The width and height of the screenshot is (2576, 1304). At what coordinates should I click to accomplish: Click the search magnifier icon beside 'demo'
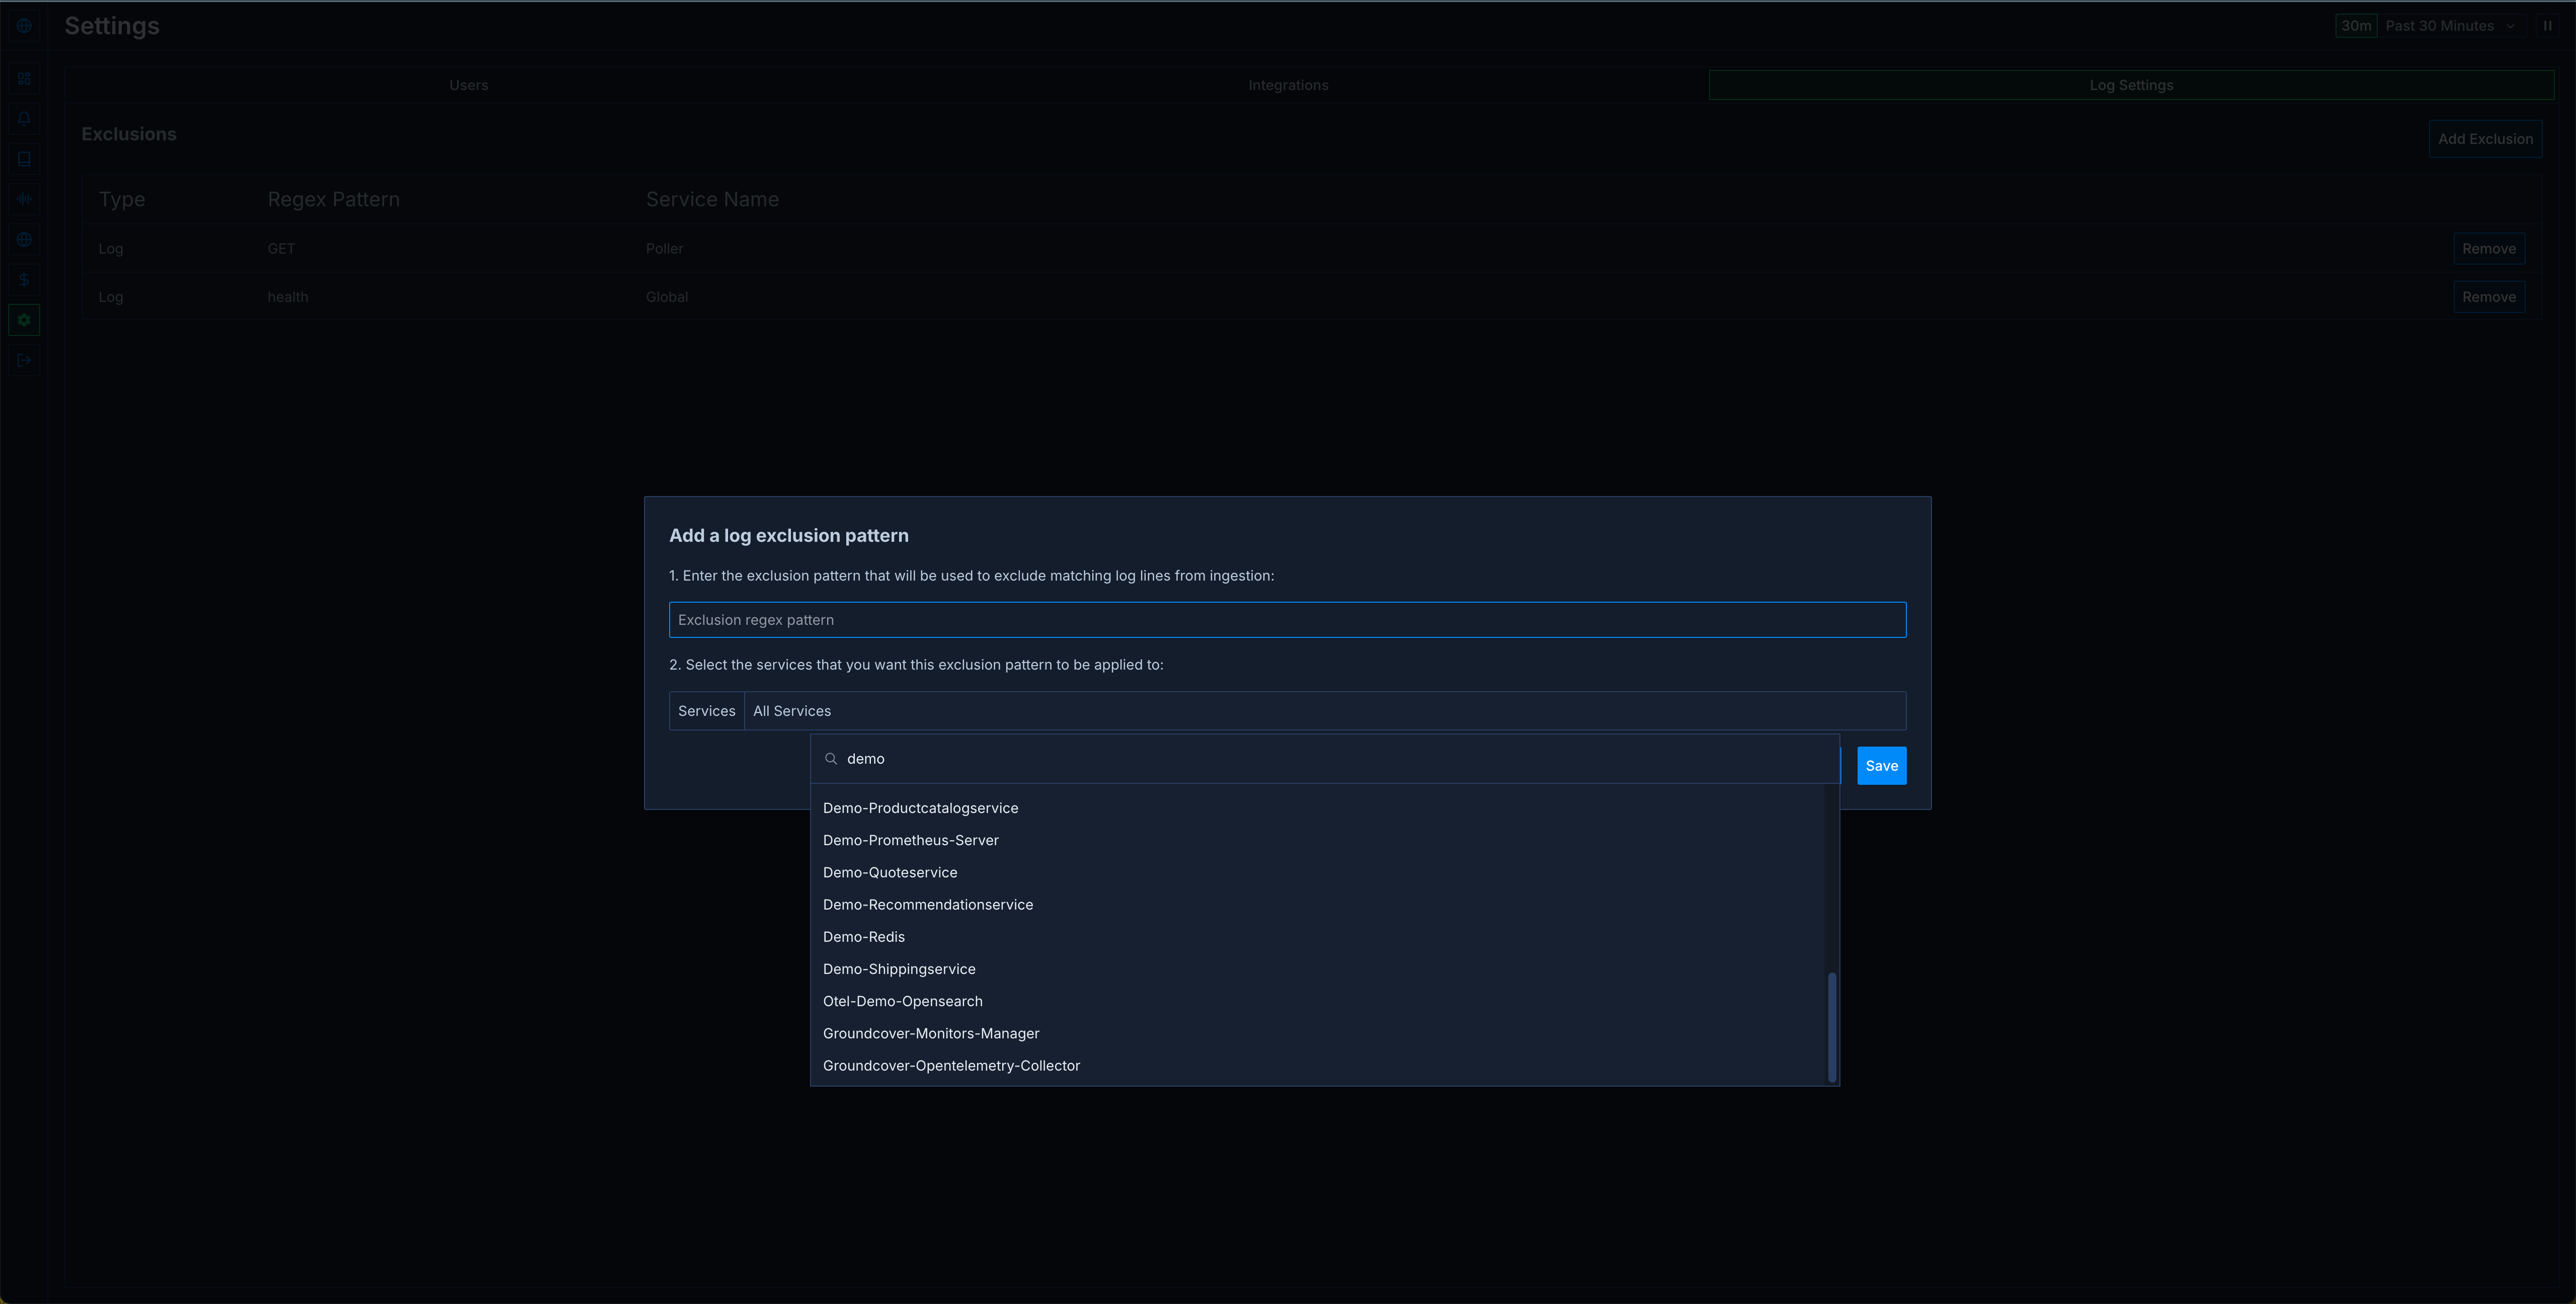pos(830,759)
